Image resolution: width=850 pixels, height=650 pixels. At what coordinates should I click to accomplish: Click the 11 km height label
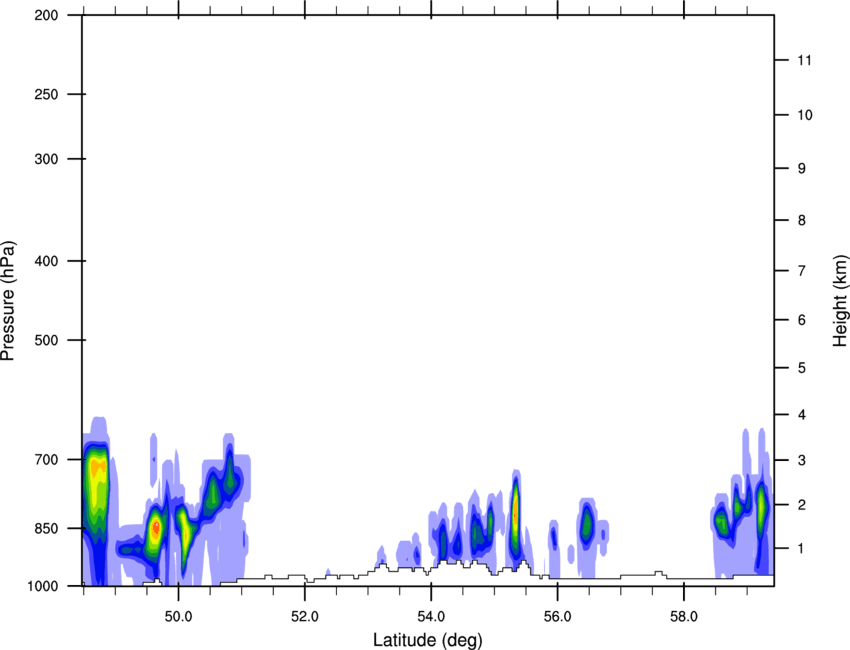804,60
